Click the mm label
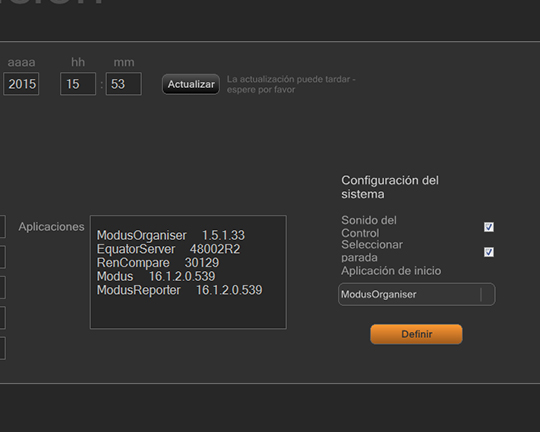Image resolution: width=540 pixels, height=432 pixels. pyautogui.click(x=124, y=62)
